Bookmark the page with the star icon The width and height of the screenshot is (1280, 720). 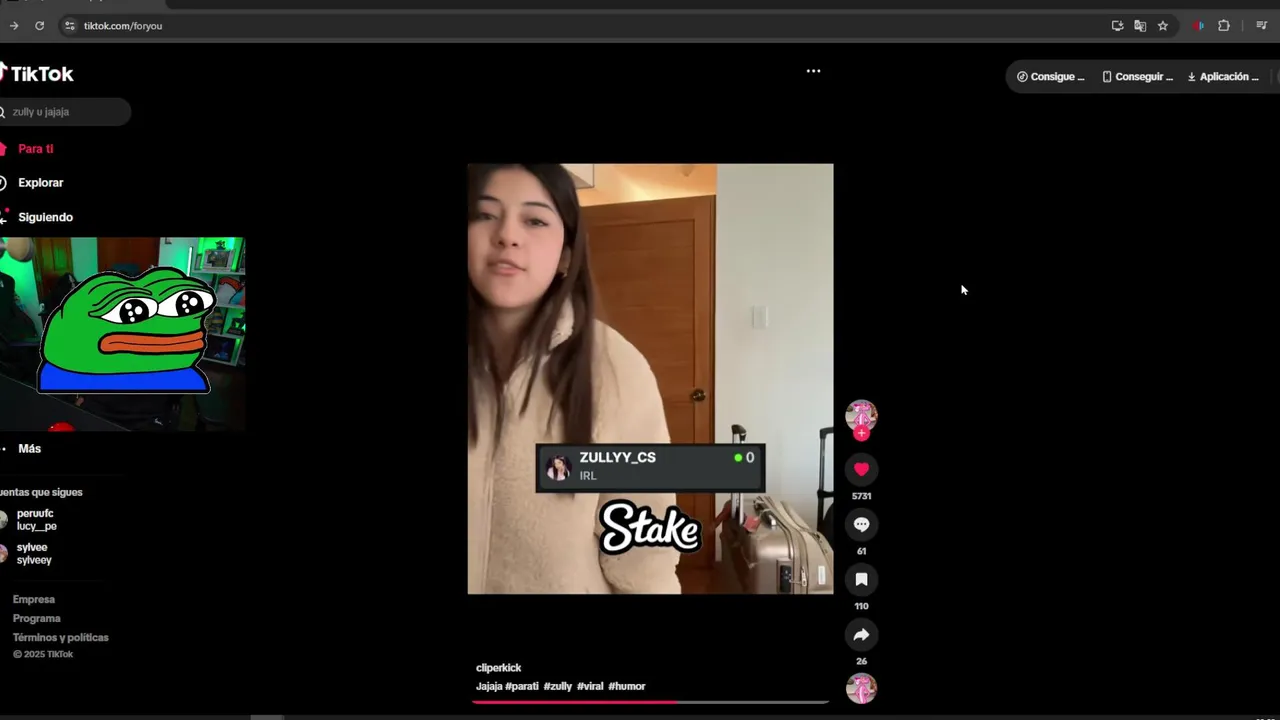click(1163, 26)
